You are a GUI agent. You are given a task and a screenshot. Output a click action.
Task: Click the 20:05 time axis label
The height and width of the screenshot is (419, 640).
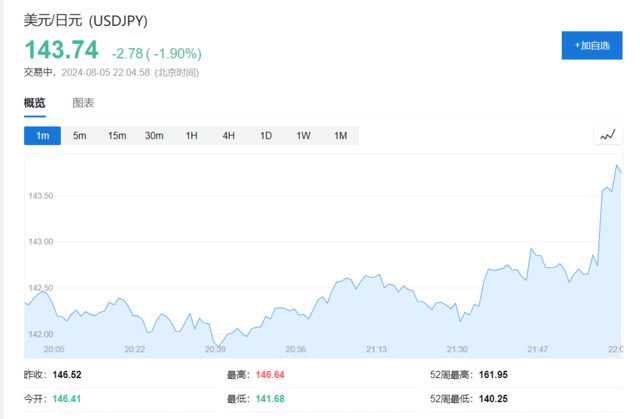(54, 349)
